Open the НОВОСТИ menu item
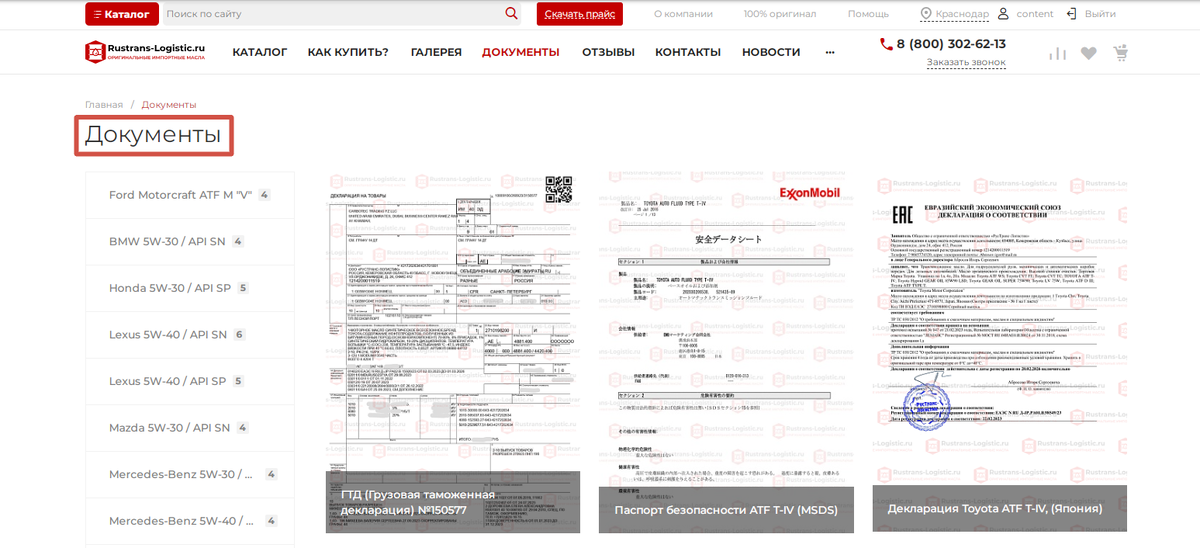 tap(771, 52)
